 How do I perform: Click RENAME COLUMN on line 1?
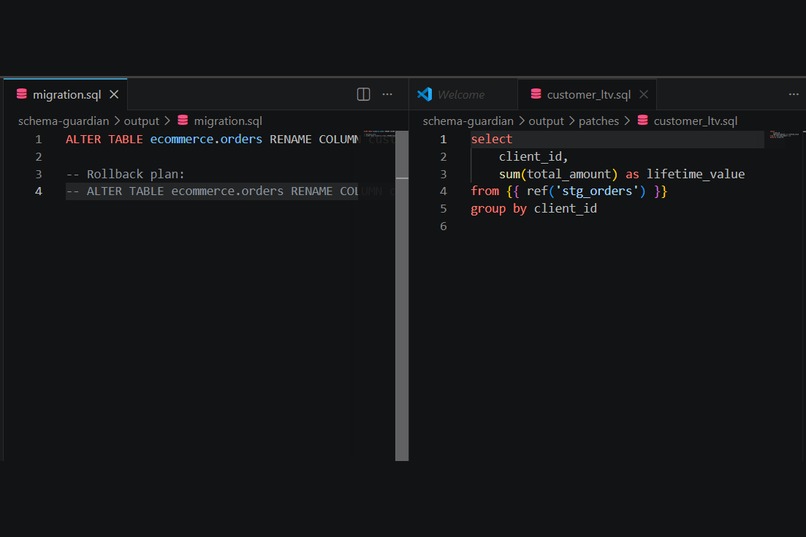tap(315, 139)
